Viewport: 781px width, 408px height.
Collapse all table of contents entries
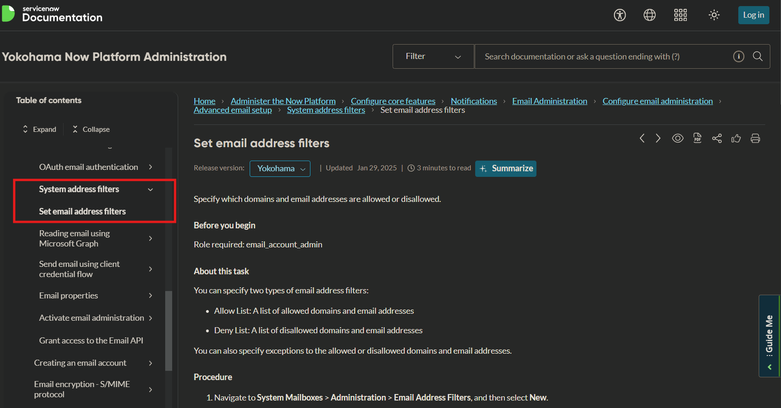[91, 129]
